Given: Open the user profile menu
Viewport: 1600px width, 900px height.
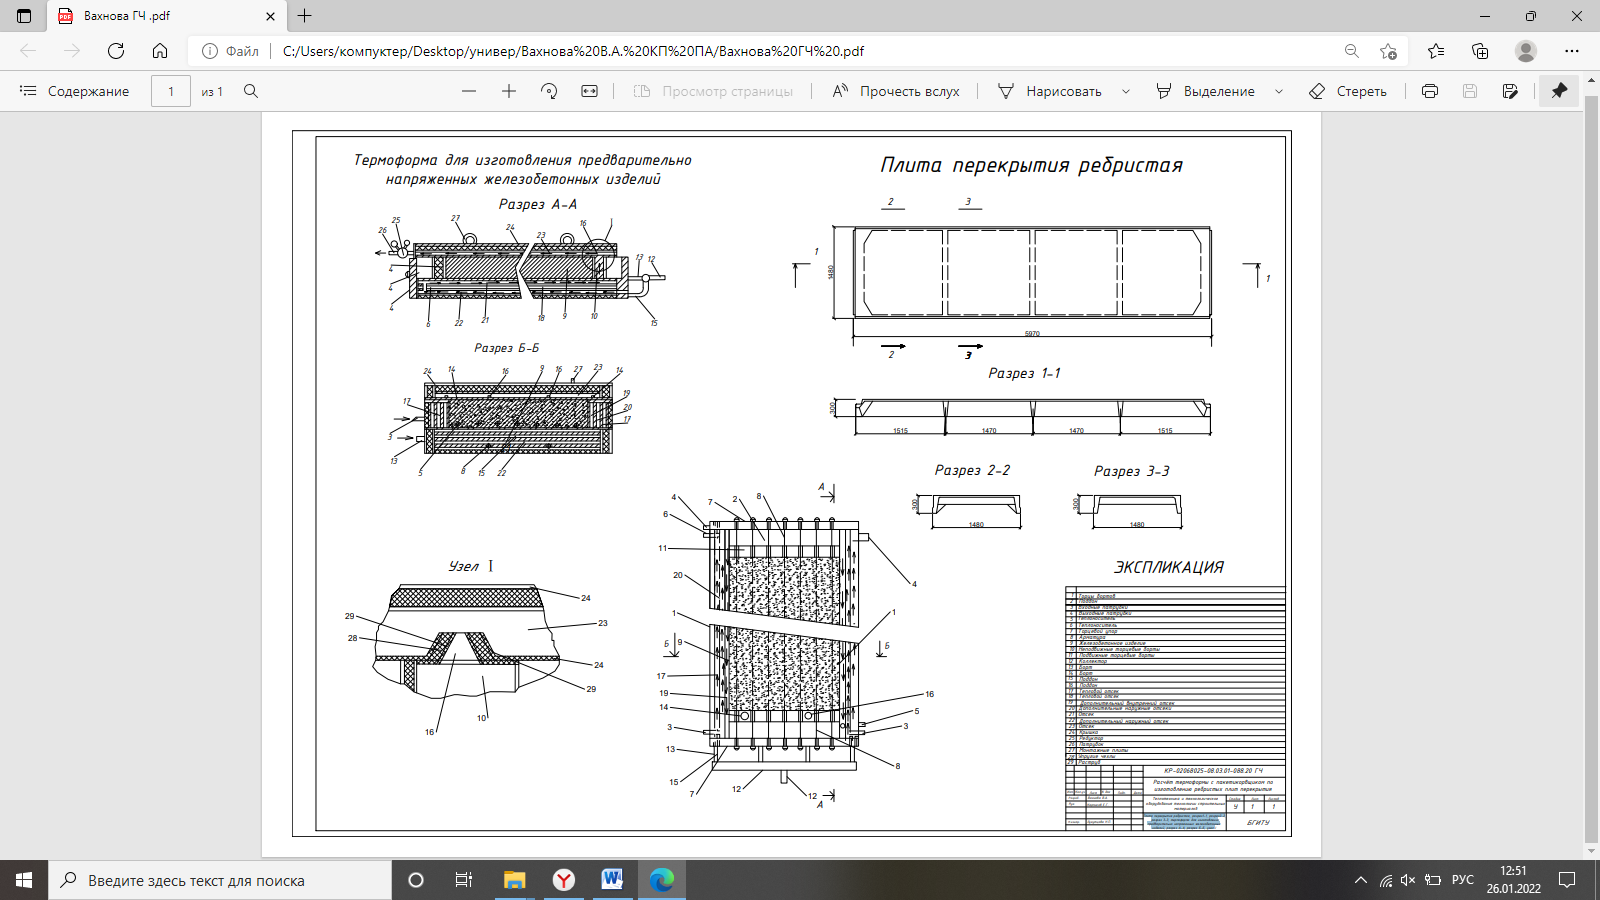Looking at the screenshot, I should (1526, 51).
